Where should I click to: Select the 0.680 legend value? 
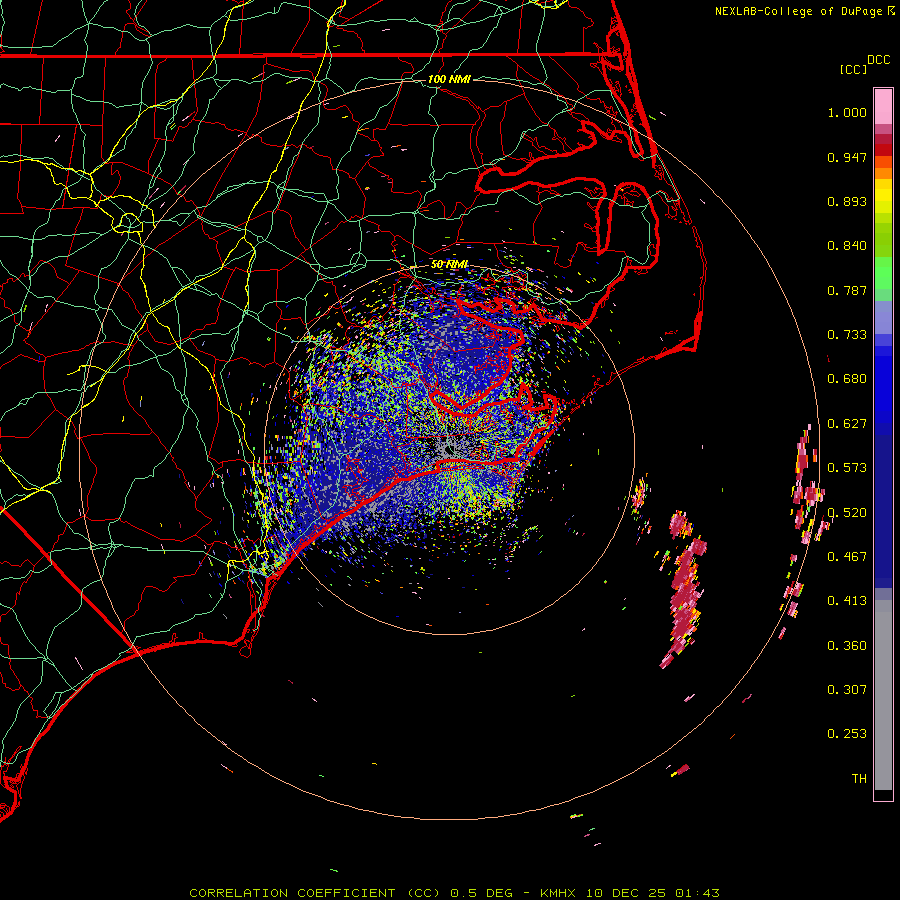click(847, 379)
